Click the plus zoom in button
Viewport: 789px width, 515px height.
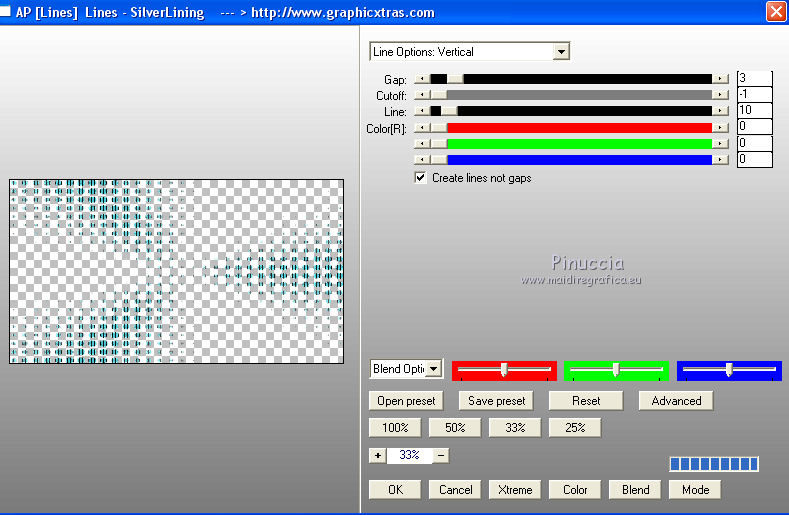pos(377,456)
